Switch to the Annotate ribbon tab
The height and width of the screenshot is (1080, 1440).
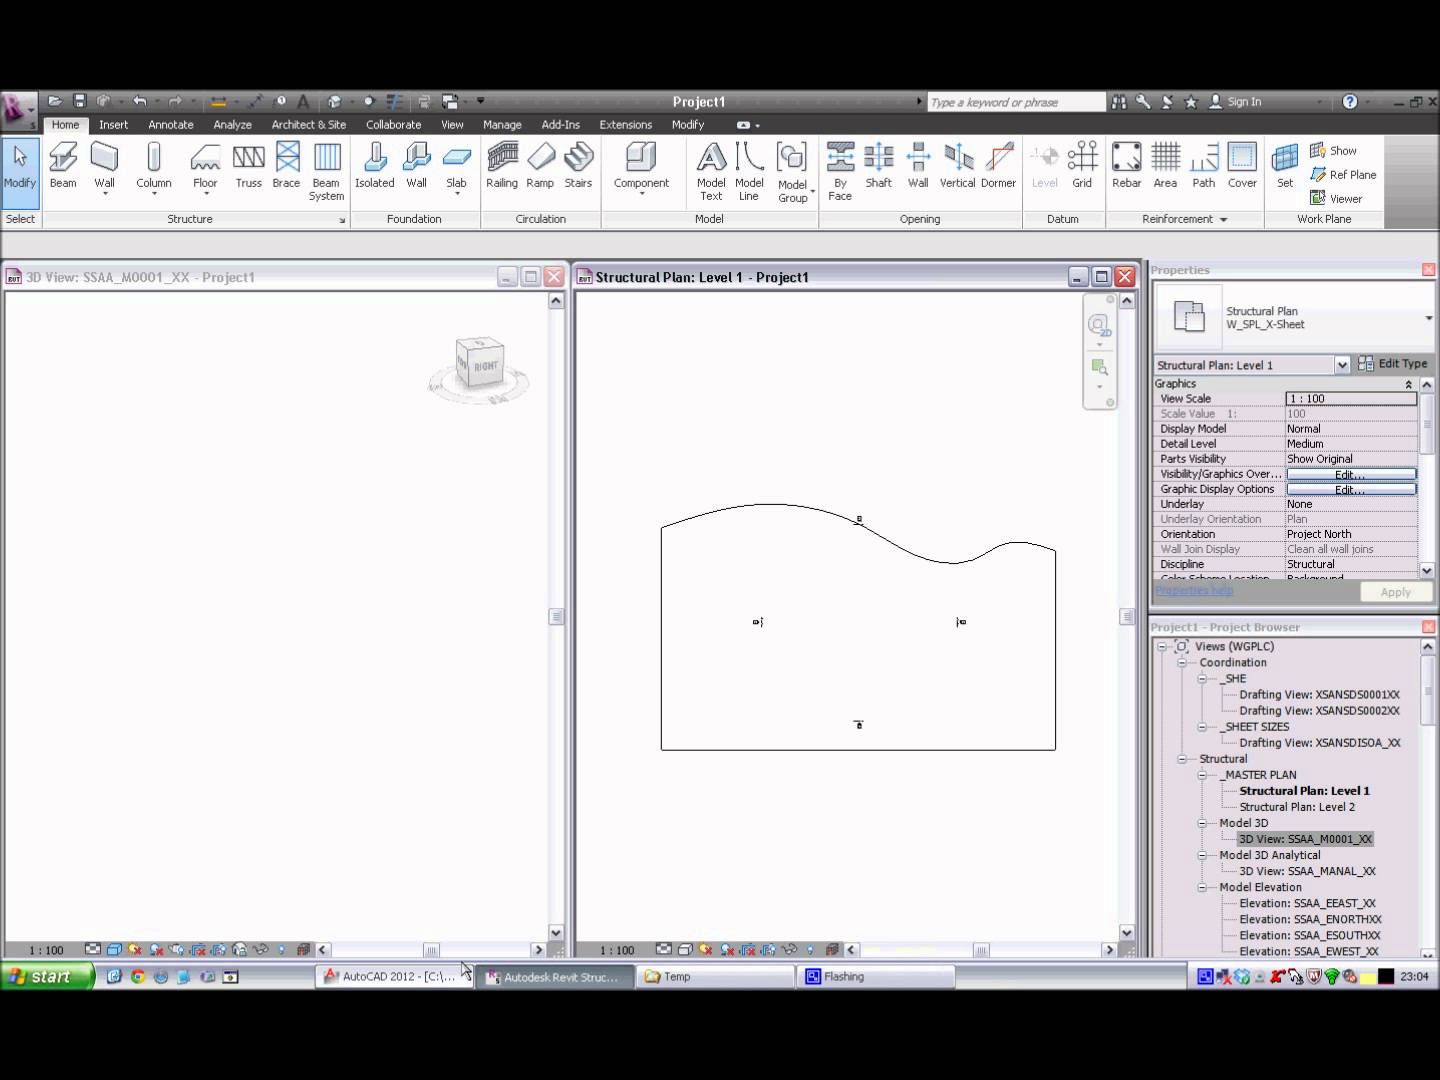(x=170, y=124)
